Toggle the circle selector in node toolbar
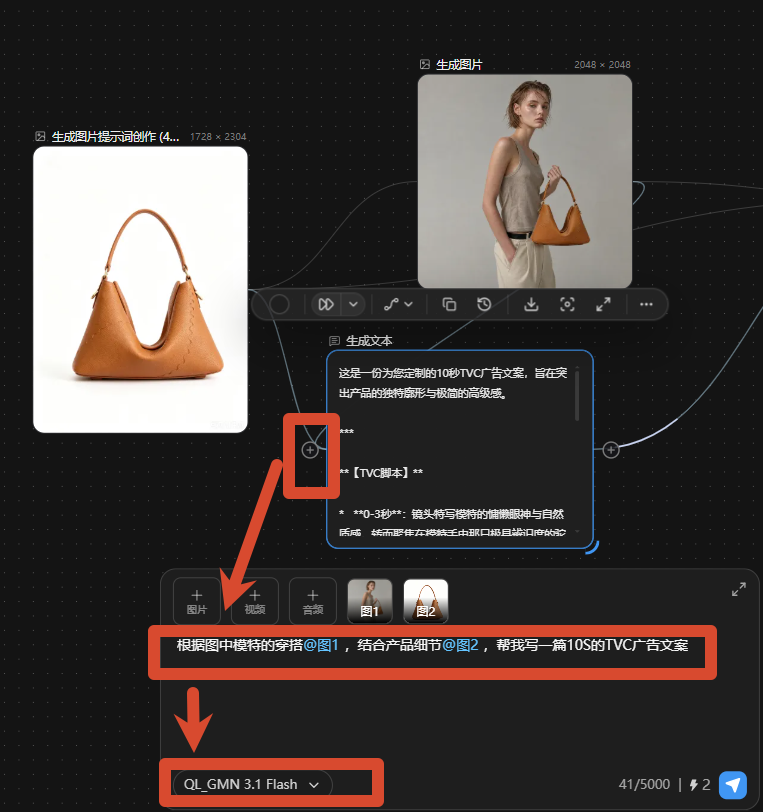 279,304
